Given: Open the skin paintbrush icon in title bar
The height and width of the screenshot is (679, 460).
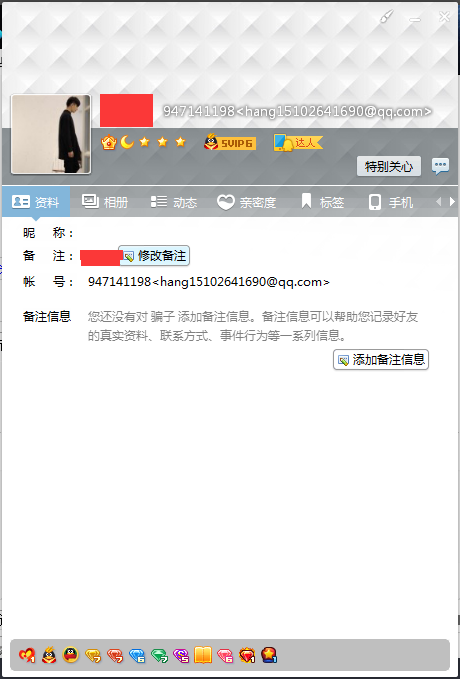Looking at the screenshot, I should [x=386, y=17].
